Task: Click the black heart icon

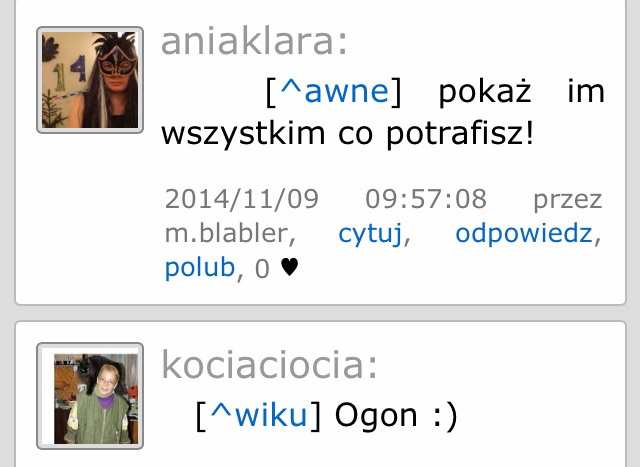Action: pyautogui.click(x=290, y=268)
